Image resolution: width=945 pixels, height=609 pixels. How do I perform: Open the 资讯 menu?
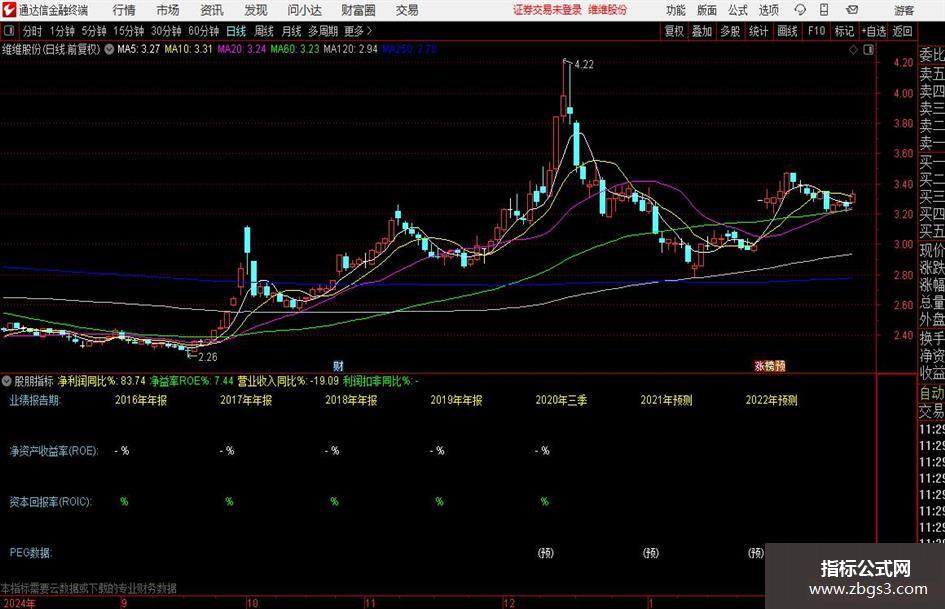pyautogui.click(x=212, y=10)
